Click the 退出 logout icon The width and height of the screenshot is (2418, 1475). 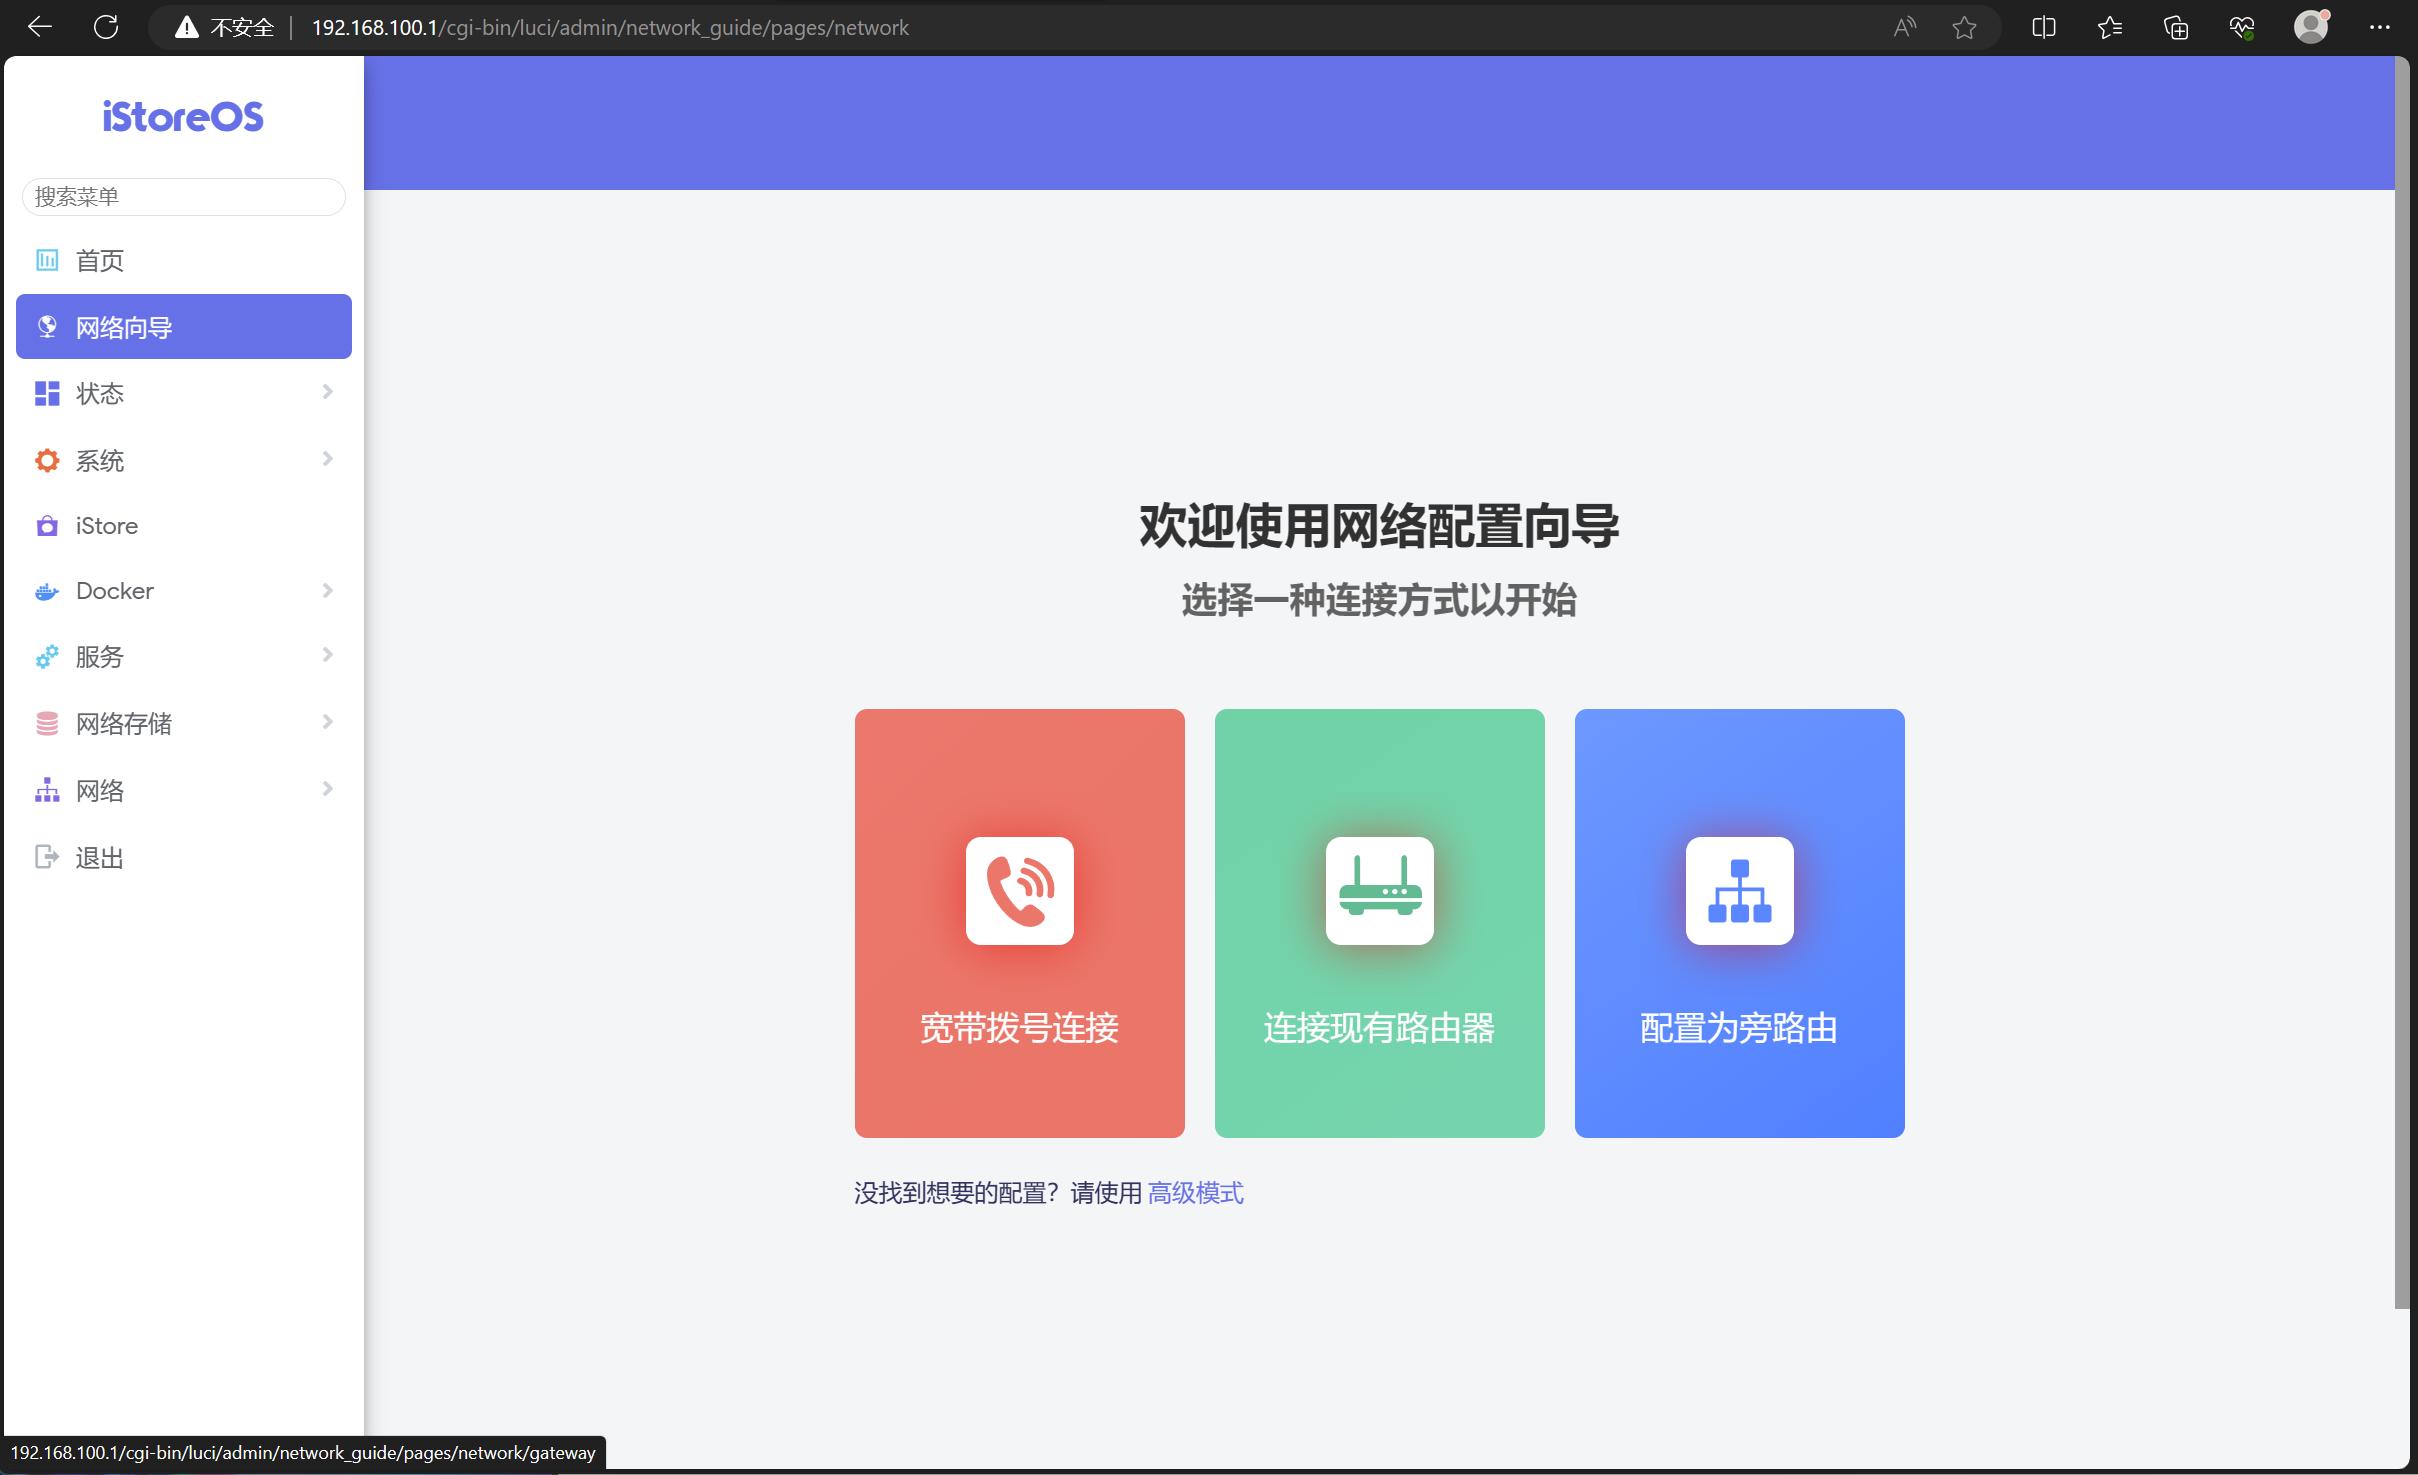[x=46, y=856]
